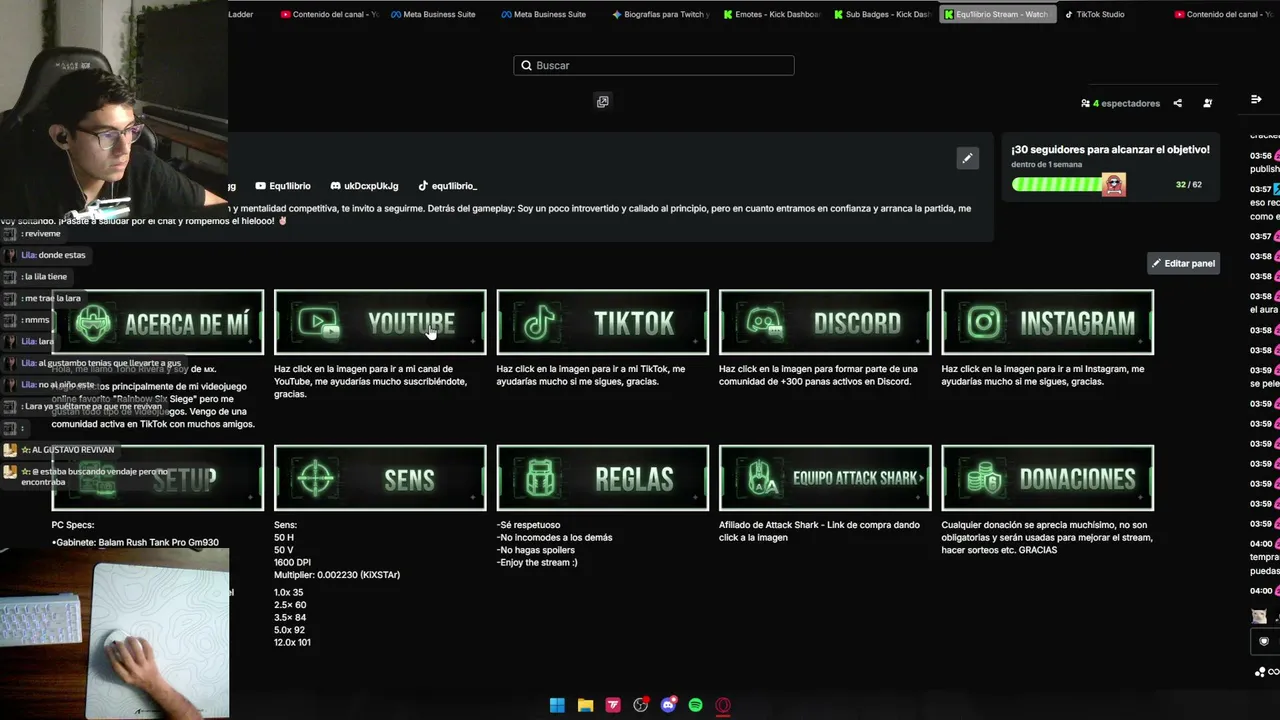1280x720 pixels.
Task: Open the red TF app in taskbar
Action: pyautogui.click(x=613, y=705)
